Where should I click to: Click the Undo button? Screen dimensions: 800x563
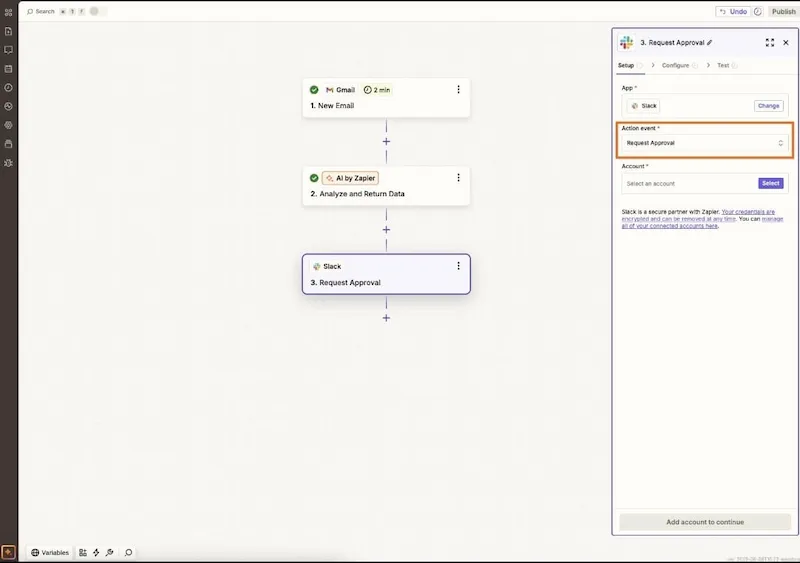(733, 11)
